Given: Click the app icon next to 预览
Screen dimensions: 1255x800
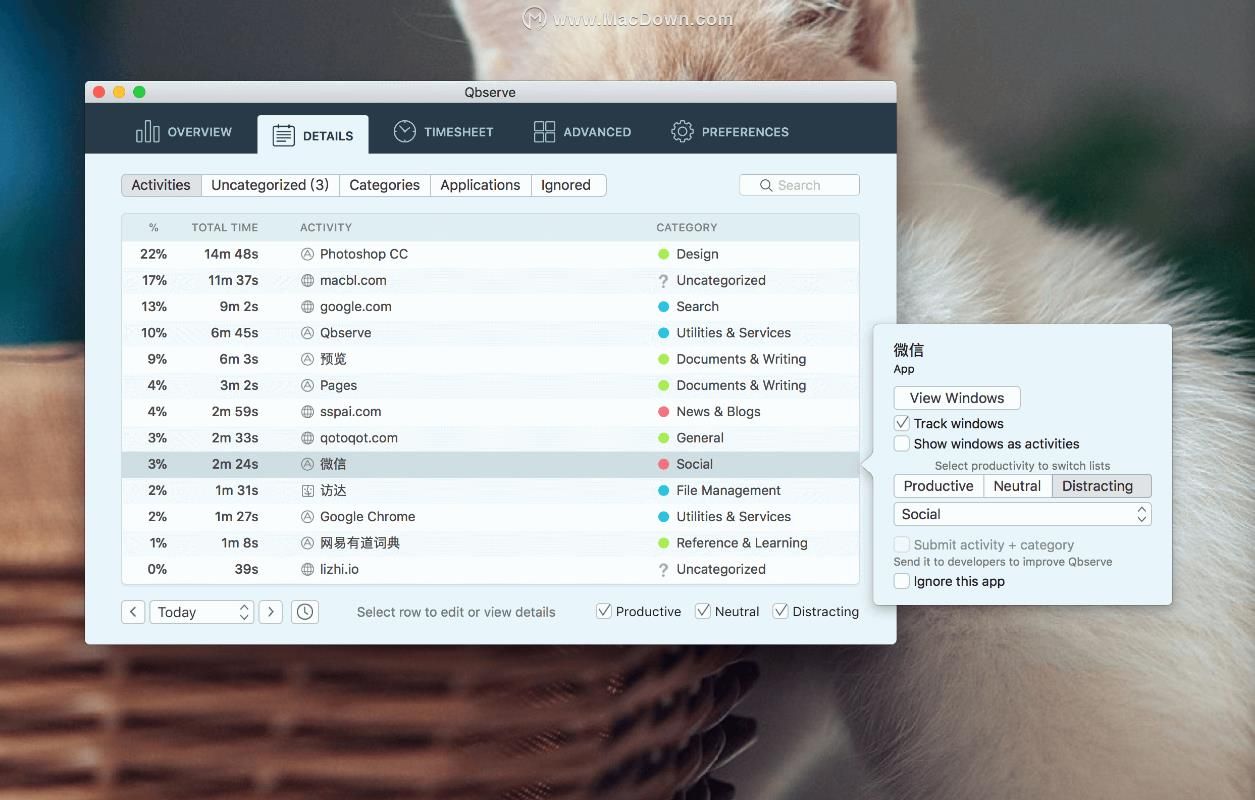Looking at the screenshot, I should (308, 359).
